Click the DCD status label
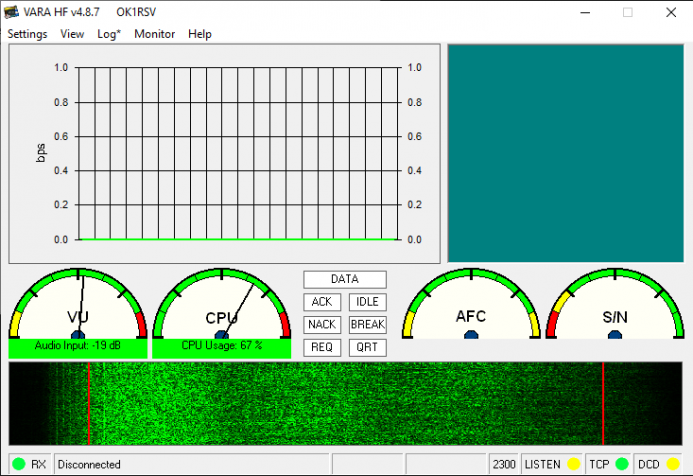Screen dimensions: 693x476 (x=648, y=465)
